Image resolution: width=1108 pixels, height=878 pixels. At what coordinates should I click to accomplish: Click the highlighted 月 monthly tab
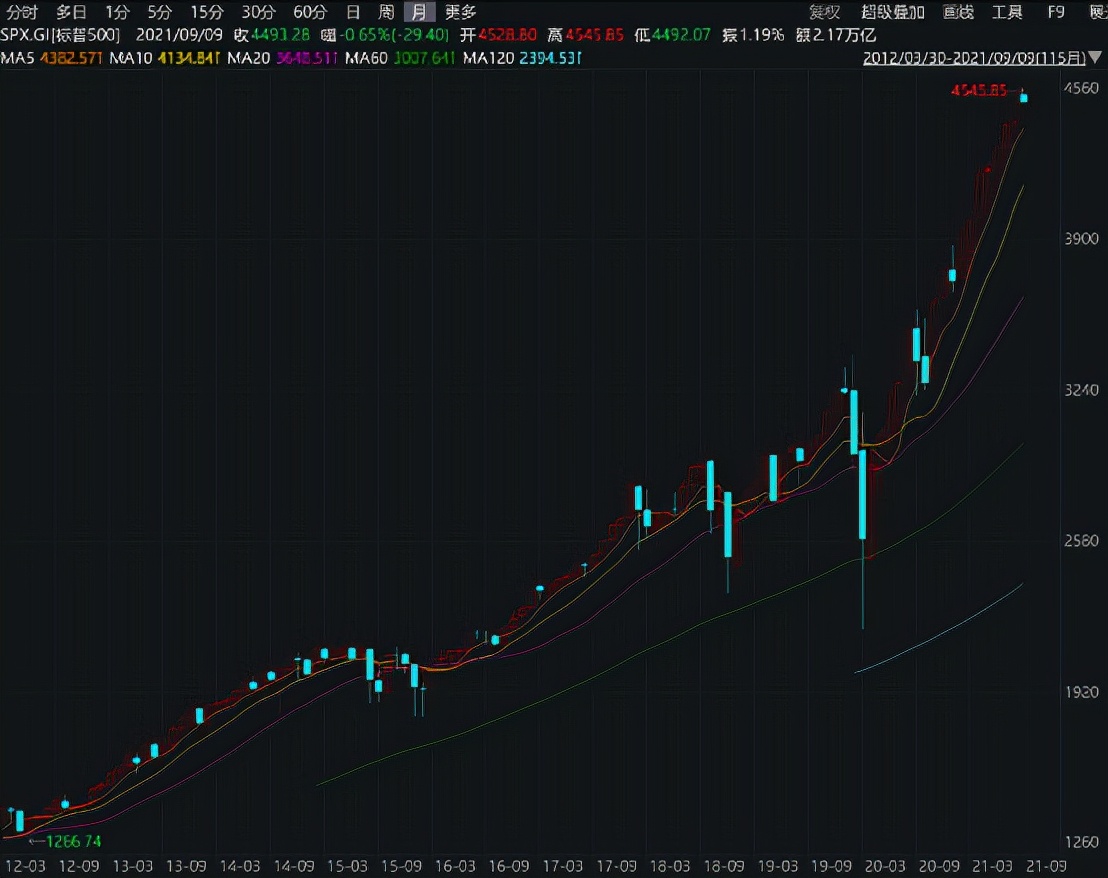point(420,13)
